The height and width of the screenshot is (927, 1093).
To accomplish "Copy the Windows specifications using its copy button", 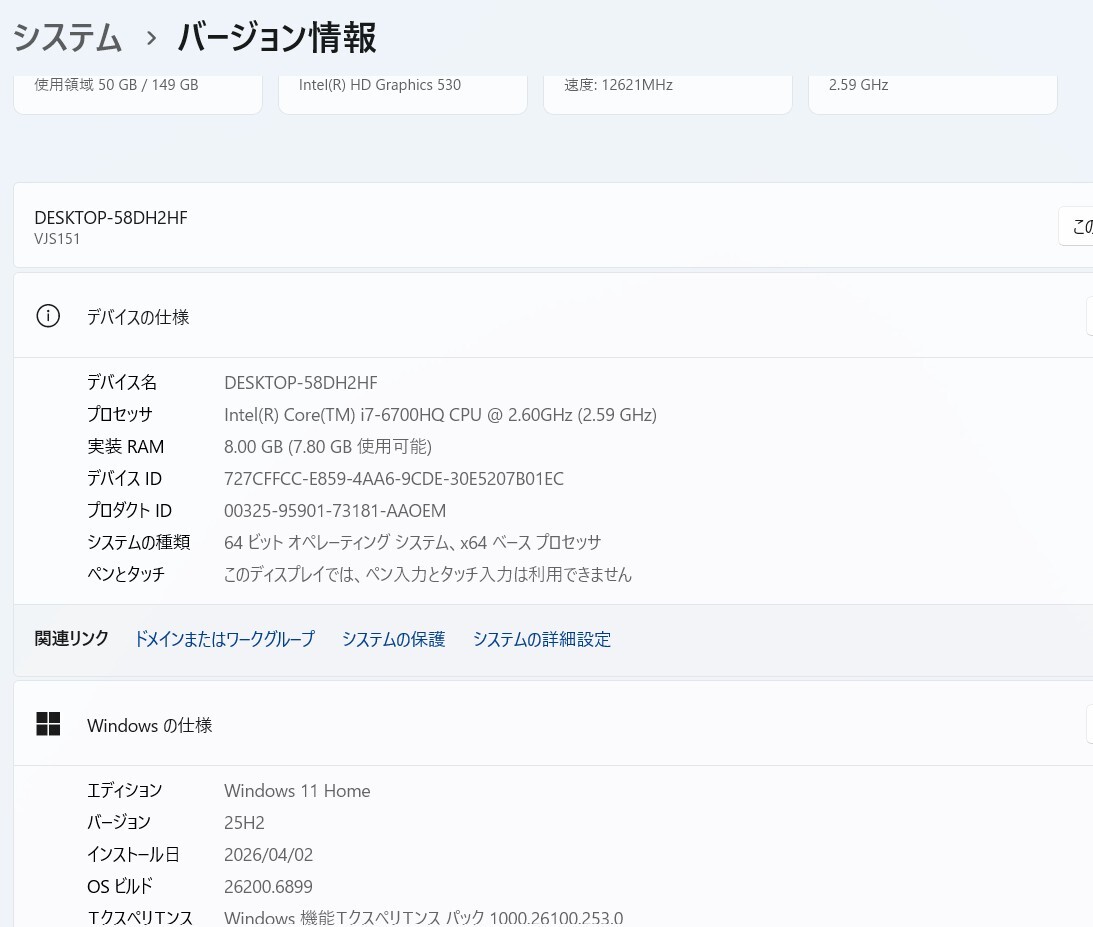I will 1088,724.
